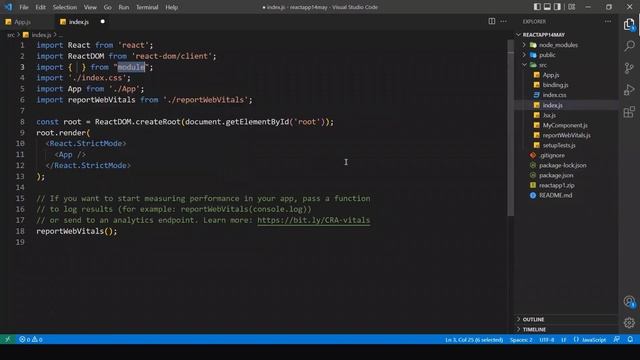Open the editor More Actions ellipsis
The height and width of the screenshot is (360, 640).
click(x=503, y=21)
